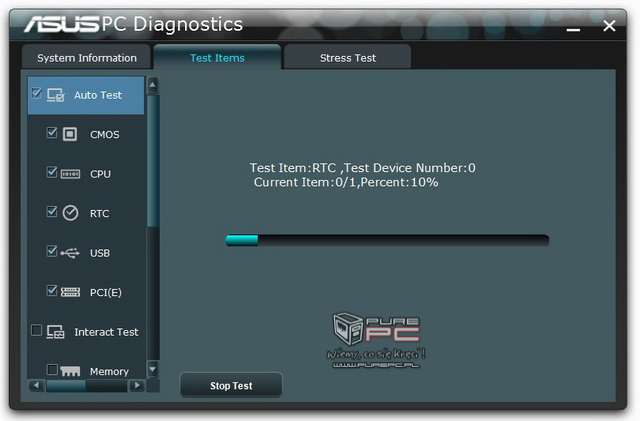Click the test list scroll up arrow
This screenshot has height=421, width=640.
pos(153,85)
